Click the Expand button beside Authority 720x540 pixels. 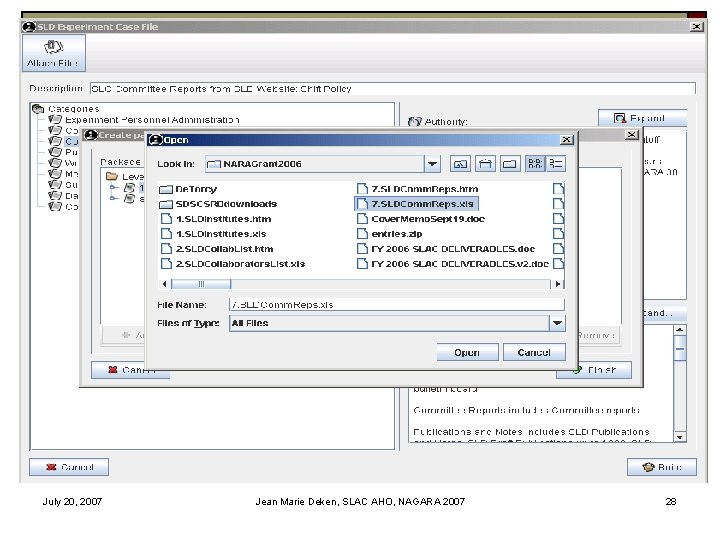coord(642,118)
